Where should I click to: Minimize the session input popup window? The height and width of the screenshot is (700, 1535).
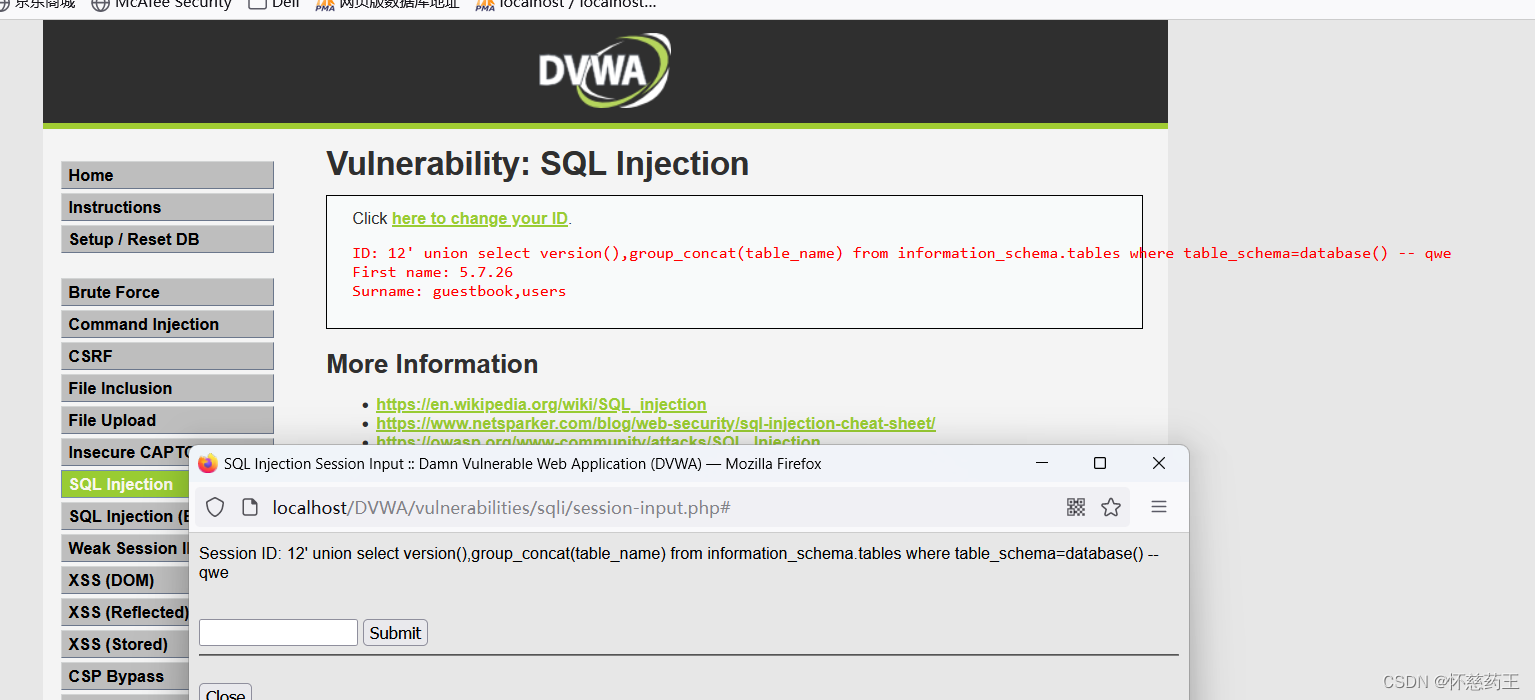pyautogui.click(x=1042, y=463)
